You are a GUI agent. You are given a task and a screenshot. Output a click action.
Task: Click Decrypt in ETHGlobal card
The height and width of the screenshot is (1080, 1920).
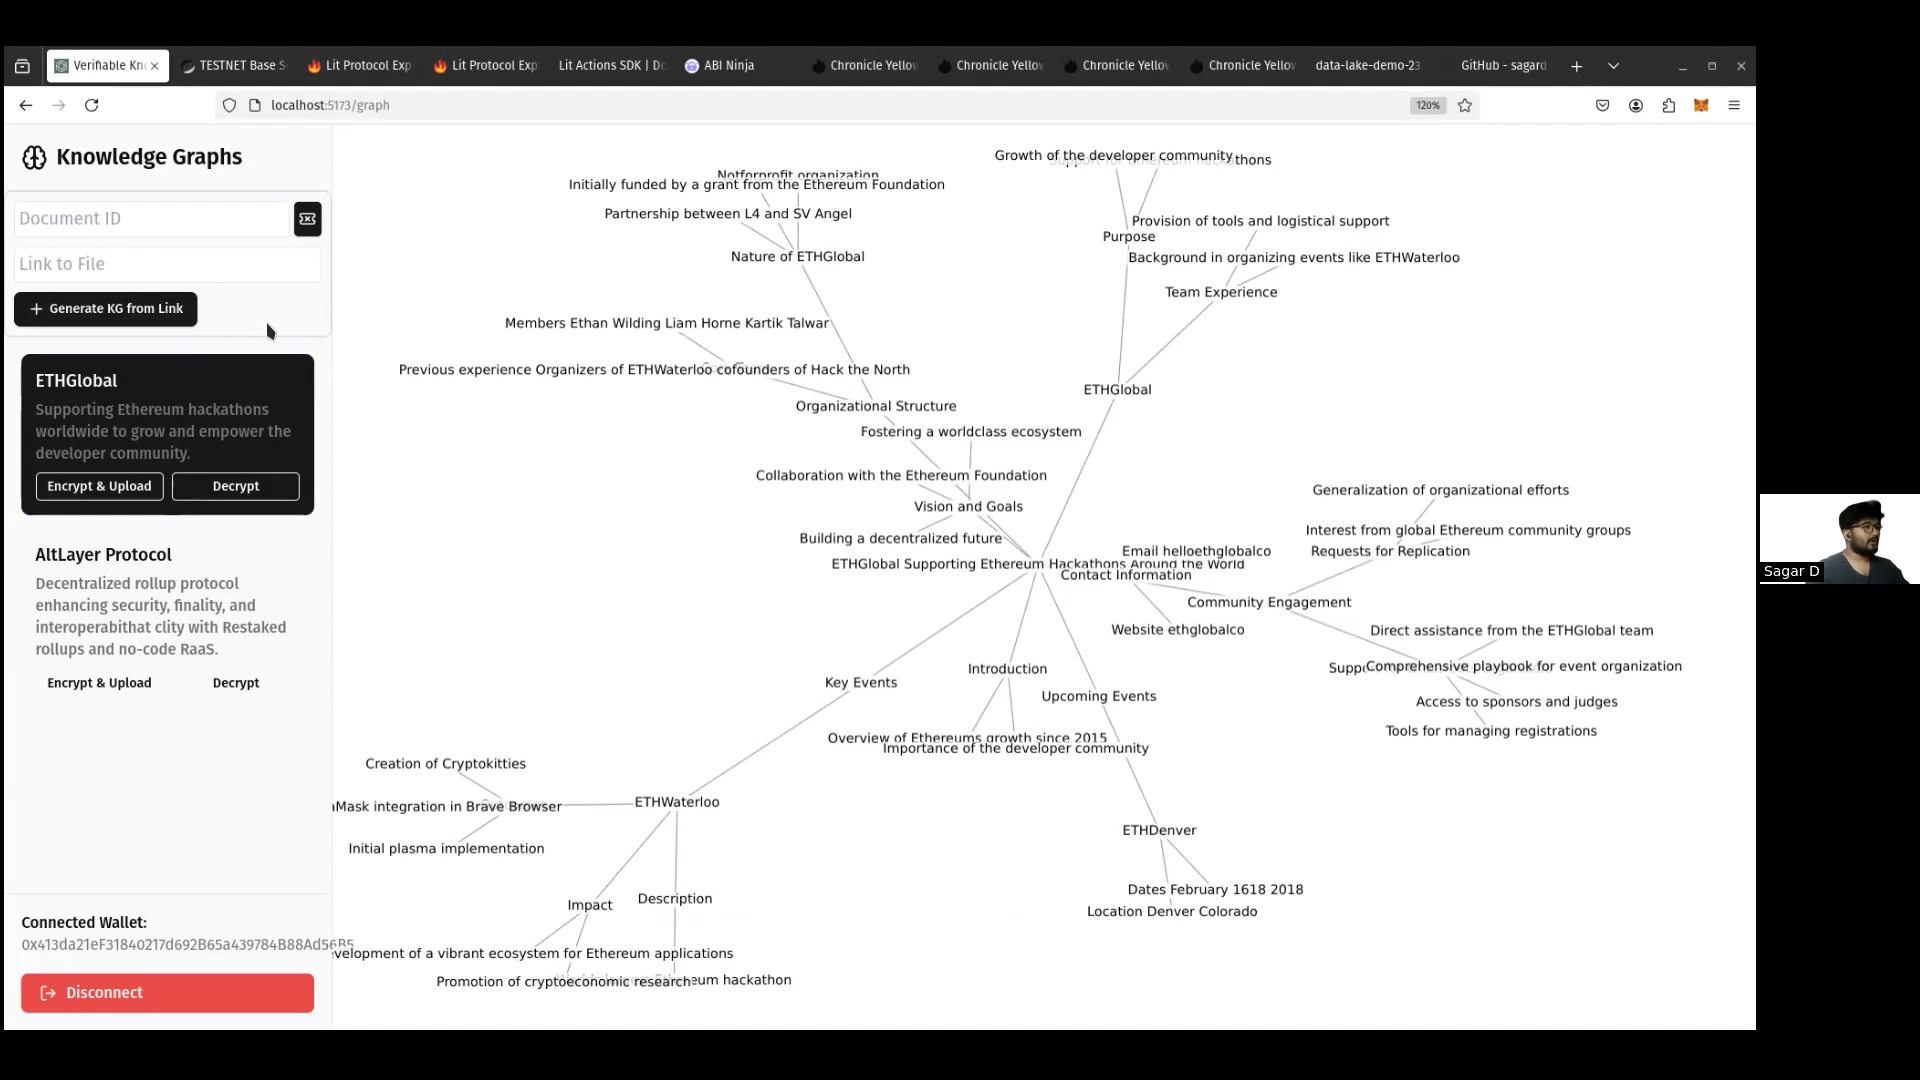[x=236, y=486]
